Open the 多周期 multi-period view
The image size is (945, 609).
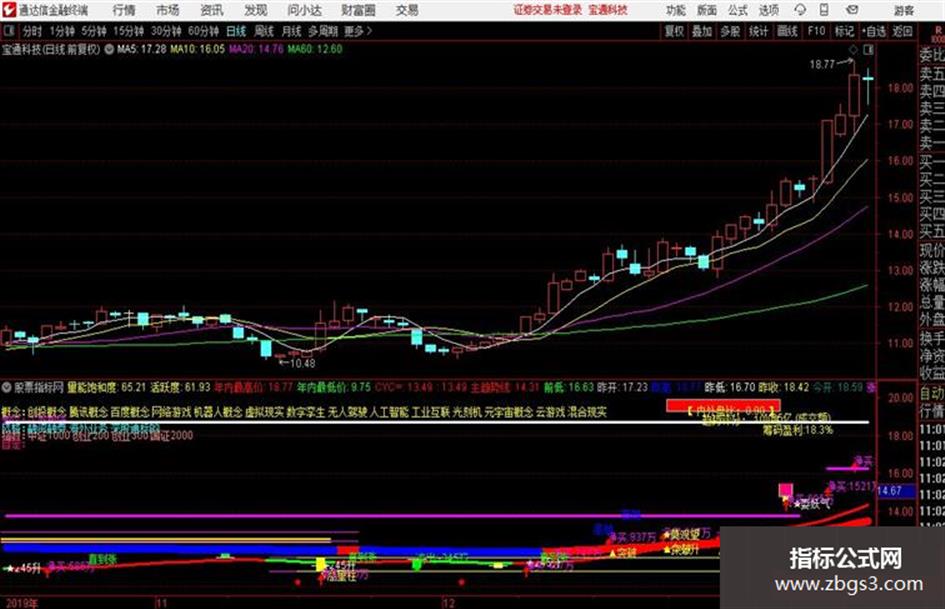322,31
